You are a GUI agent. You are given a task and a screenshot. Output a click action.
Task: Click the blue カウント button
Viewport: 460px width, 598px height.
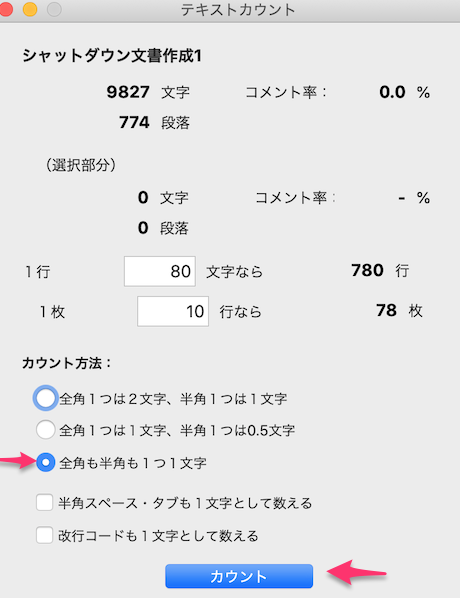[x=239, y=576]
